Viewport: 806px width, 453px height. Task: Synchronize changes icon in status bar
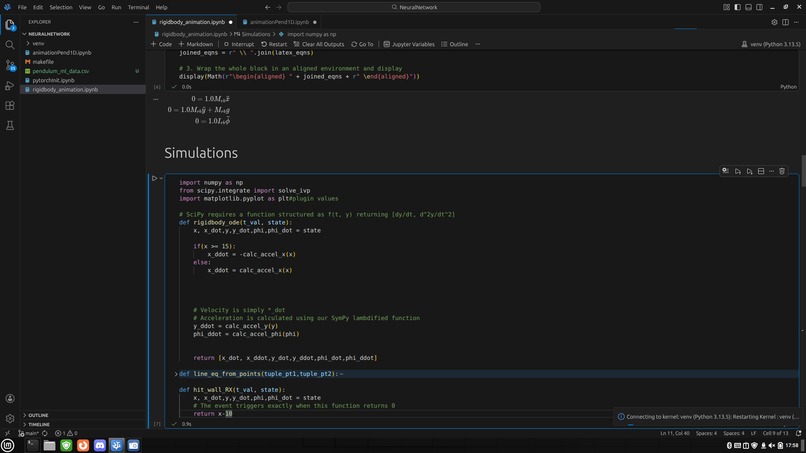click(x=45, y=433)
